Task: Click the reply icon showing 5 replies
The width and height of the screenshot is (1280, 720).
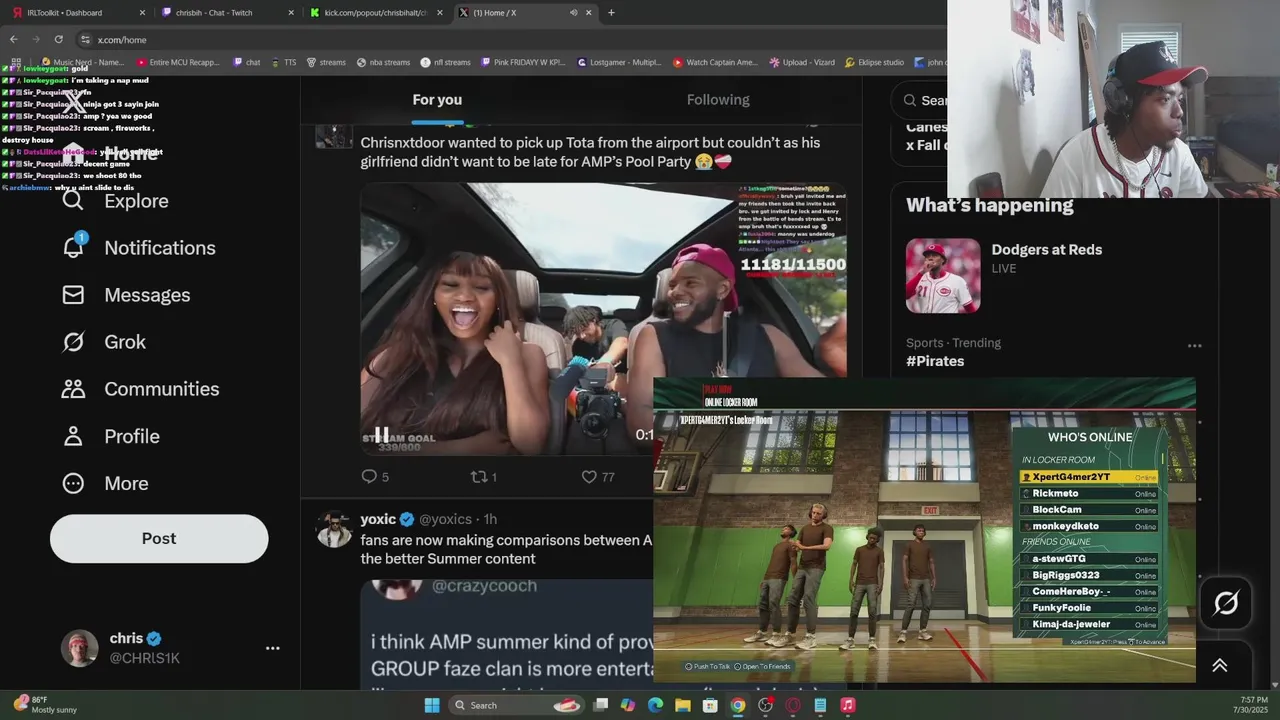Action: (x=368, y=477)
